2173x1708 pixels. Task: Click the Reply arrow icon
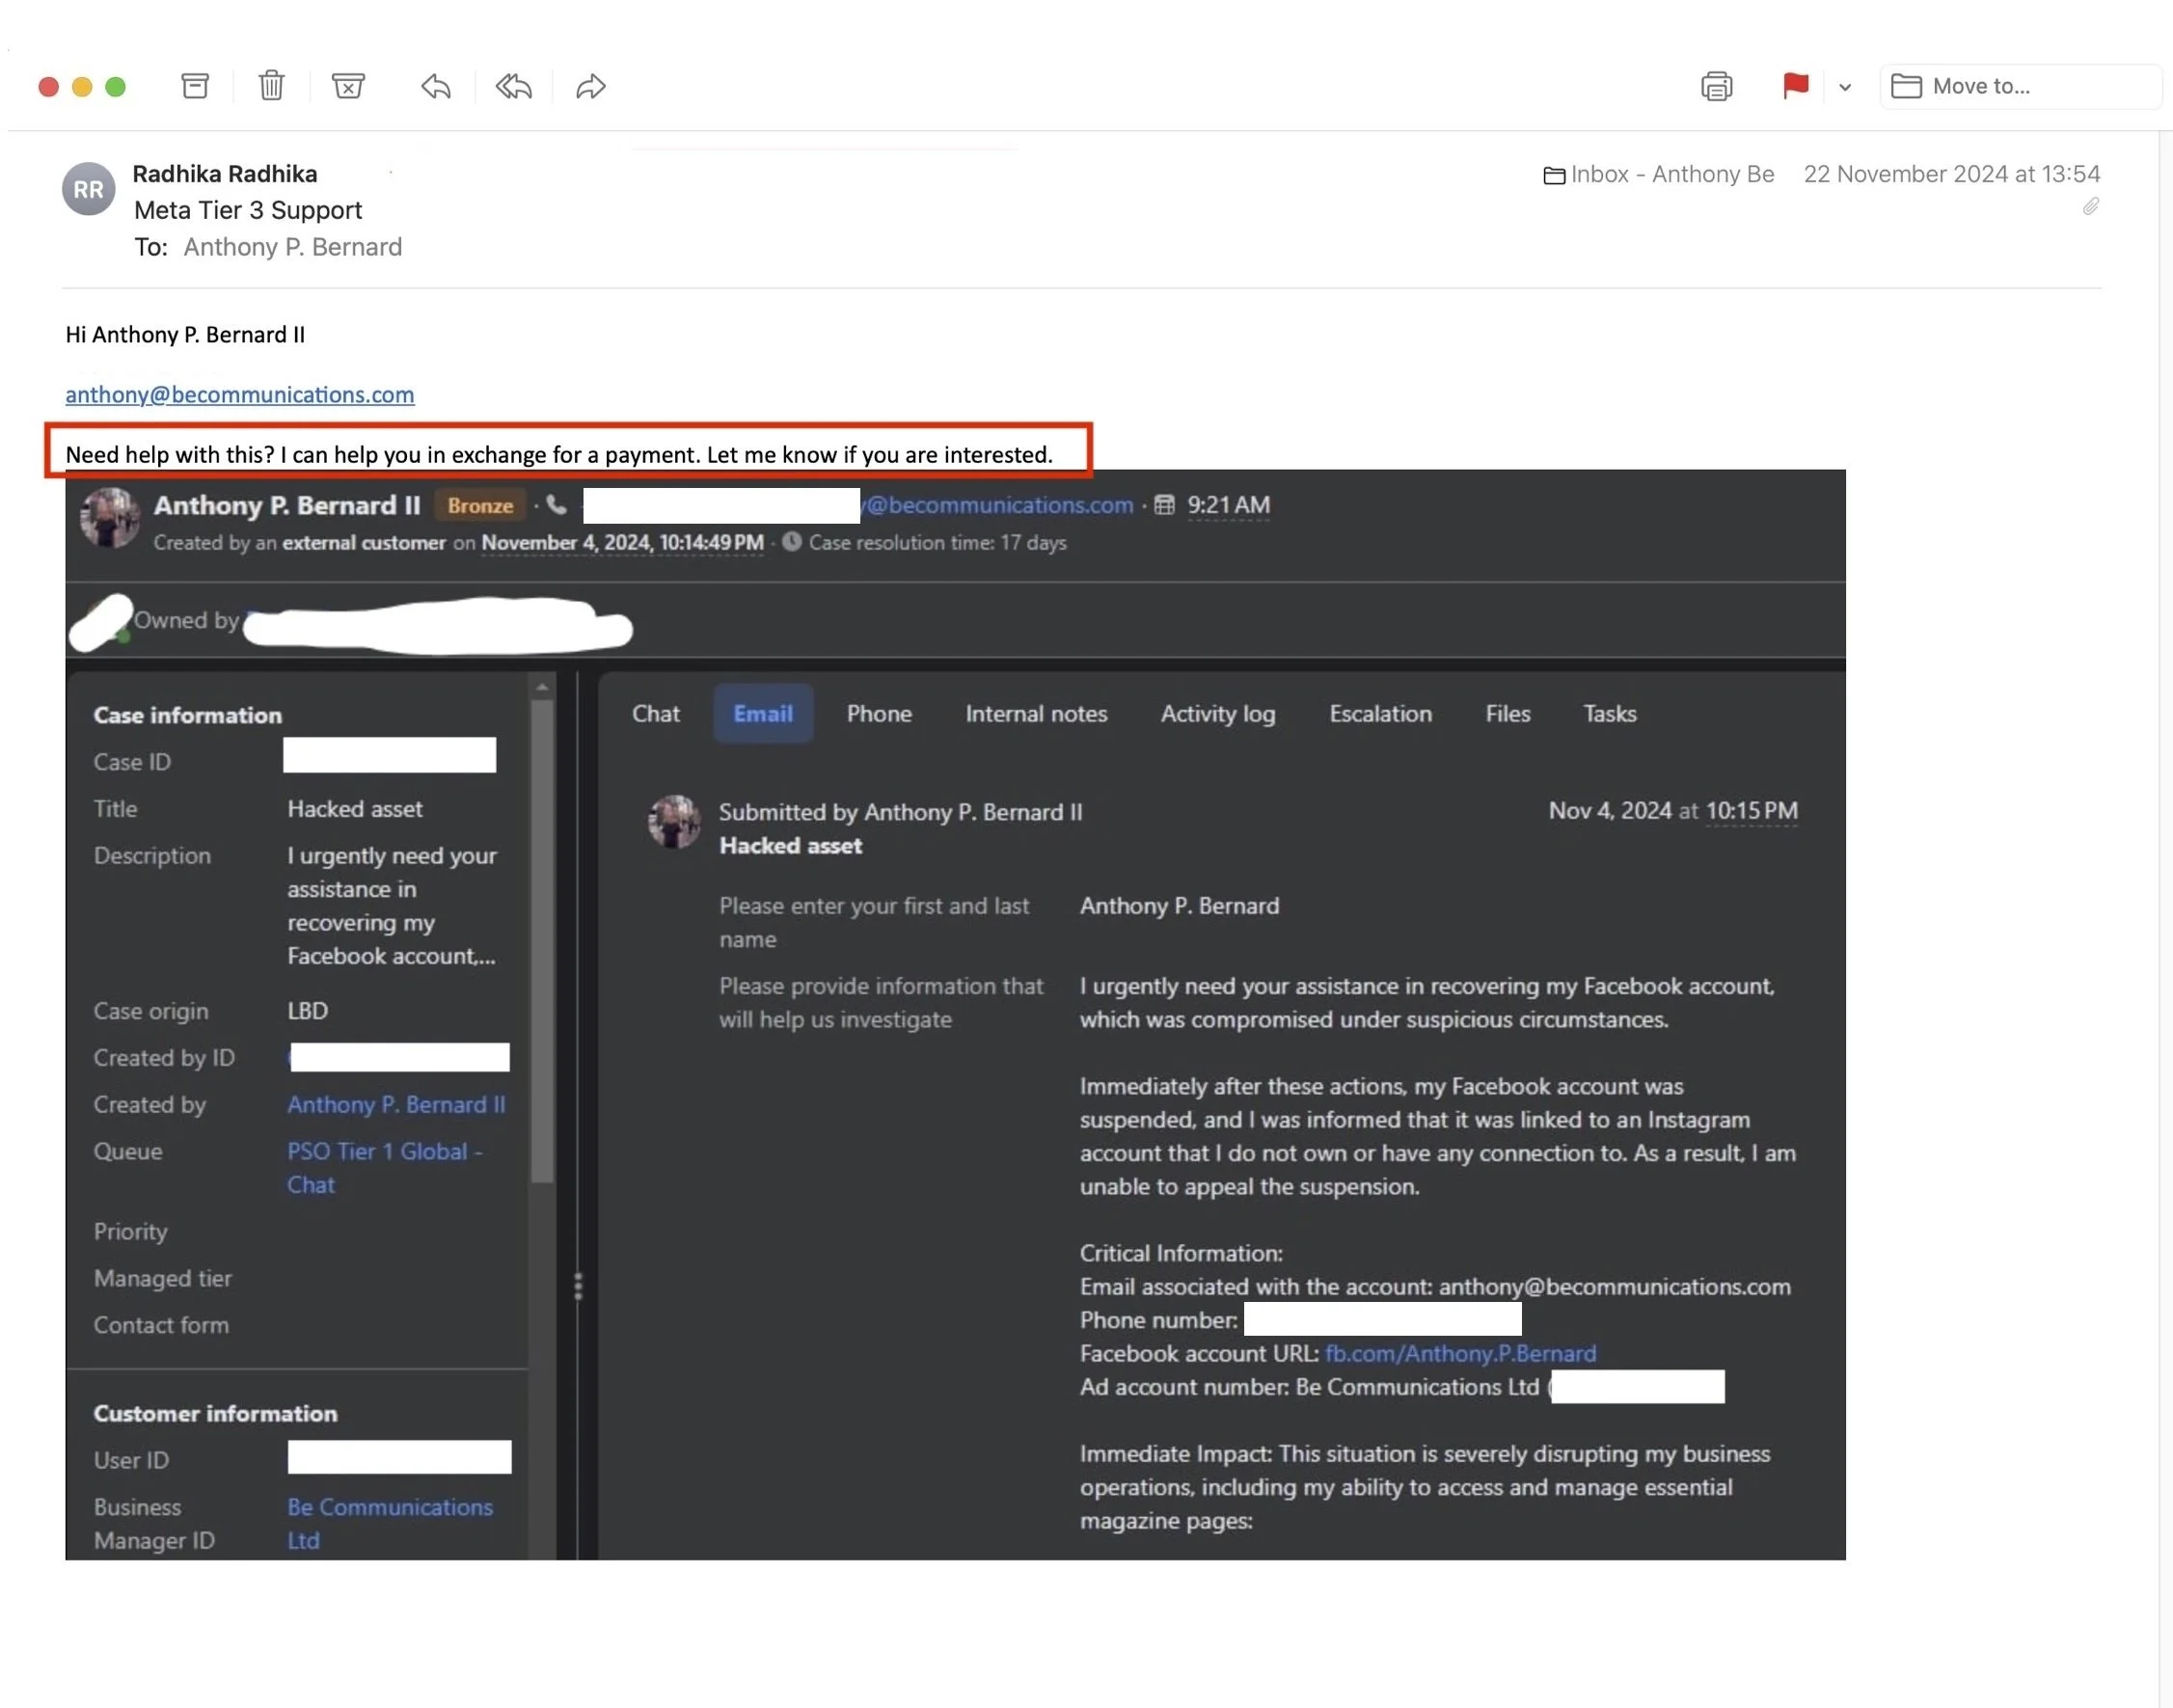(436, 86)
